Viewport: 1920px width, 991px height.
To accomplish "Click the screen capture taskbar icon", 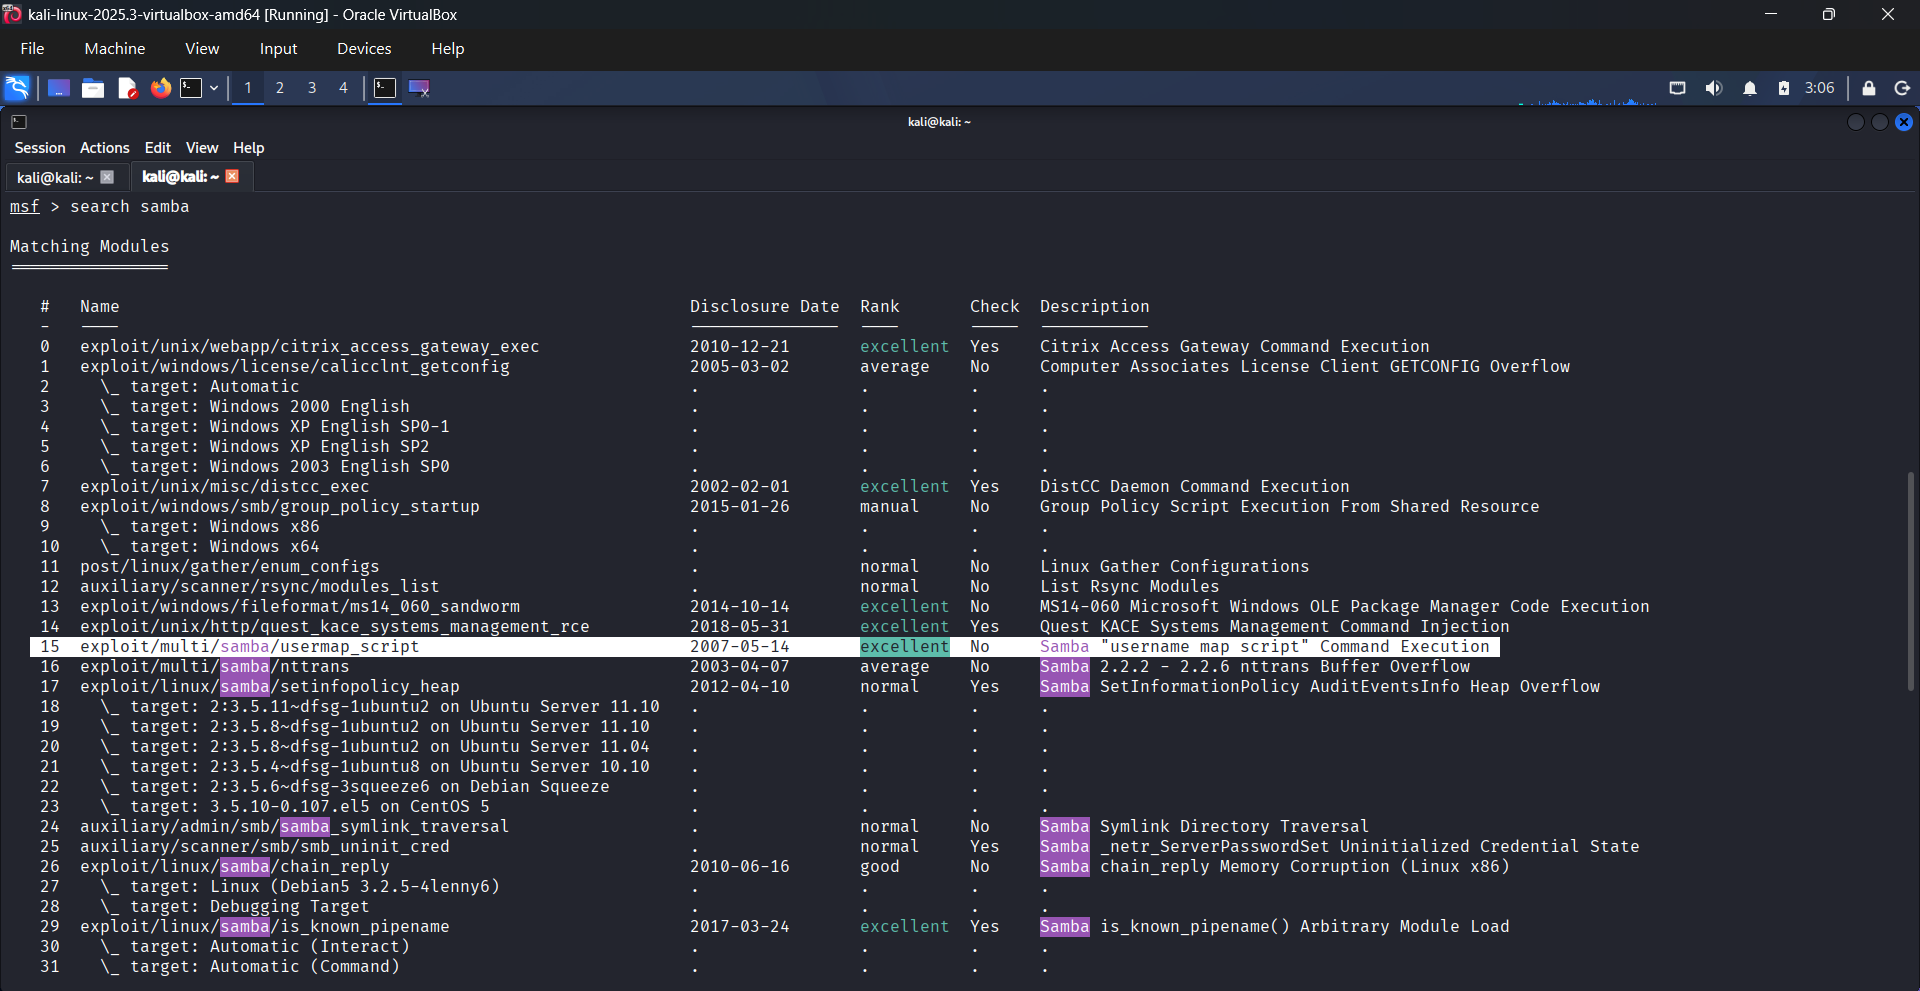I will pos(420,88).
